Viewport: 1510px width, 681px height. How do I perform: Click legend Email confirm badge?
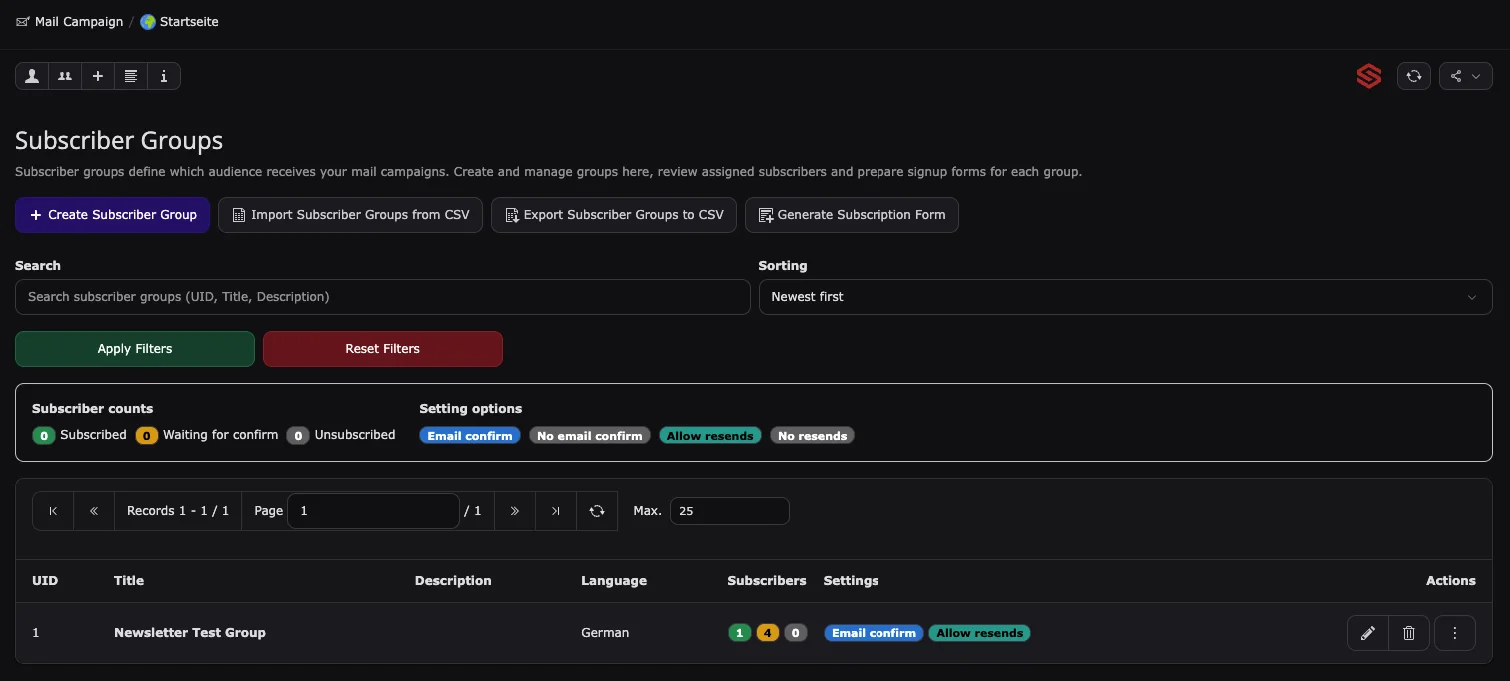470,436
